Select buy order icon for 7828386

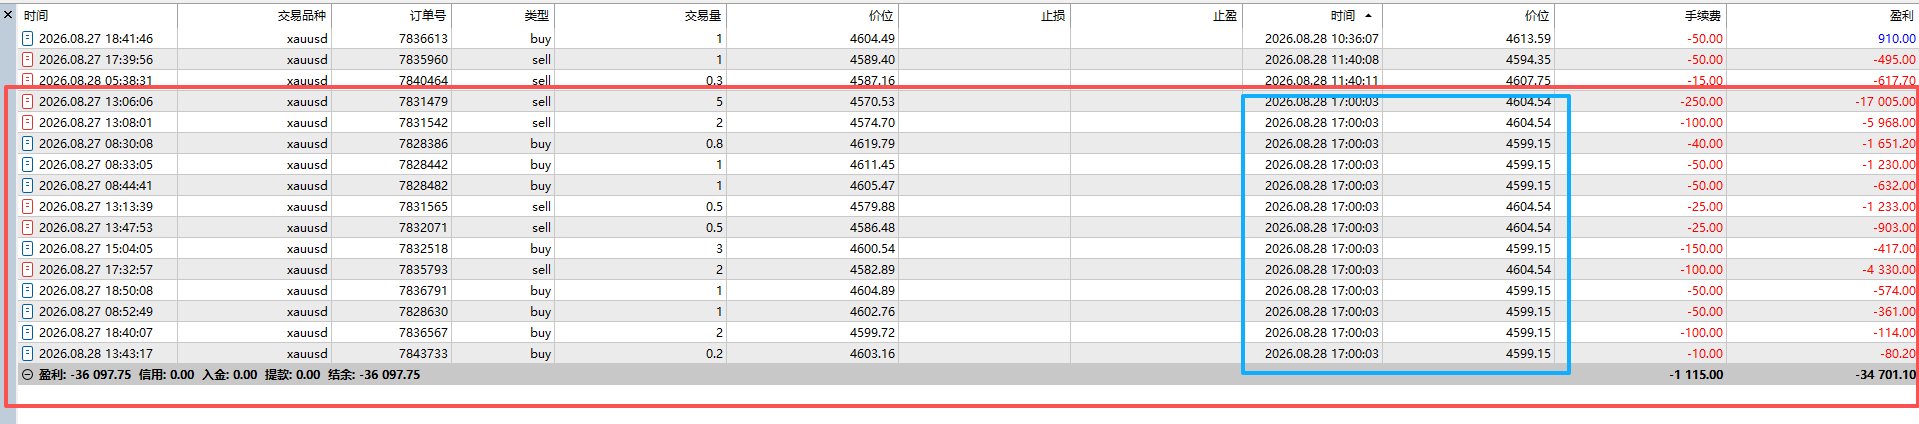pyautogui.click(x=28, y=143)
